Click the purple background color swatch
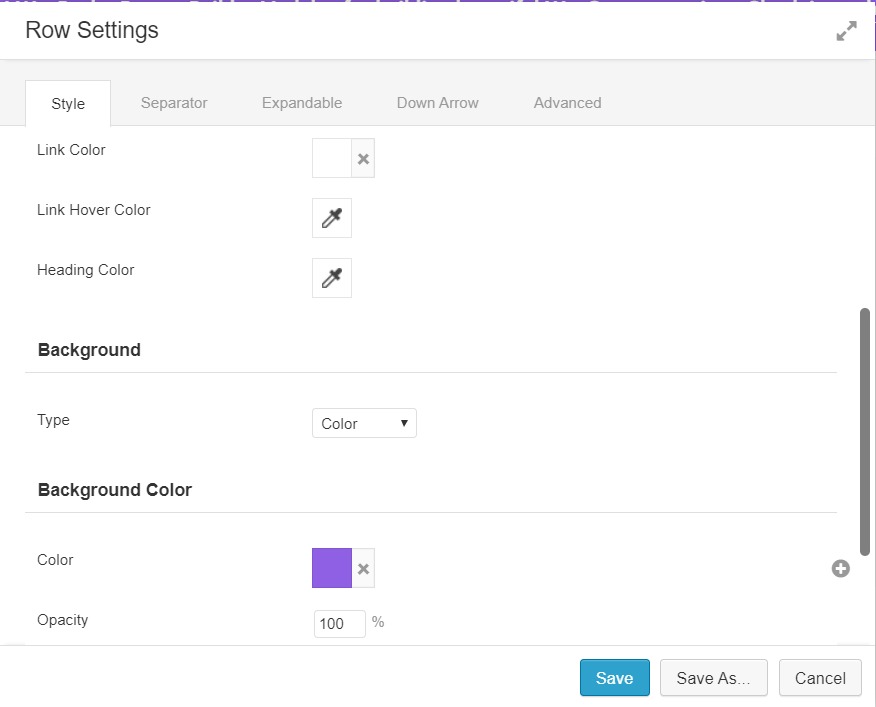 point(332,568)
